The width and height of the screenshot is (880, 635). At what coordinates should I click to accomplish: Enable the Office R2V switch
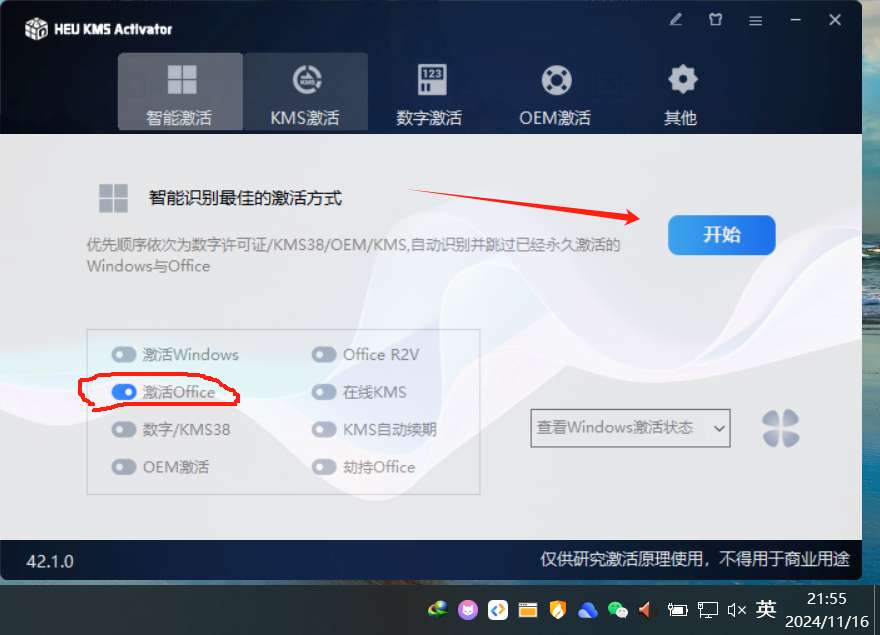[x=324, y=354]
